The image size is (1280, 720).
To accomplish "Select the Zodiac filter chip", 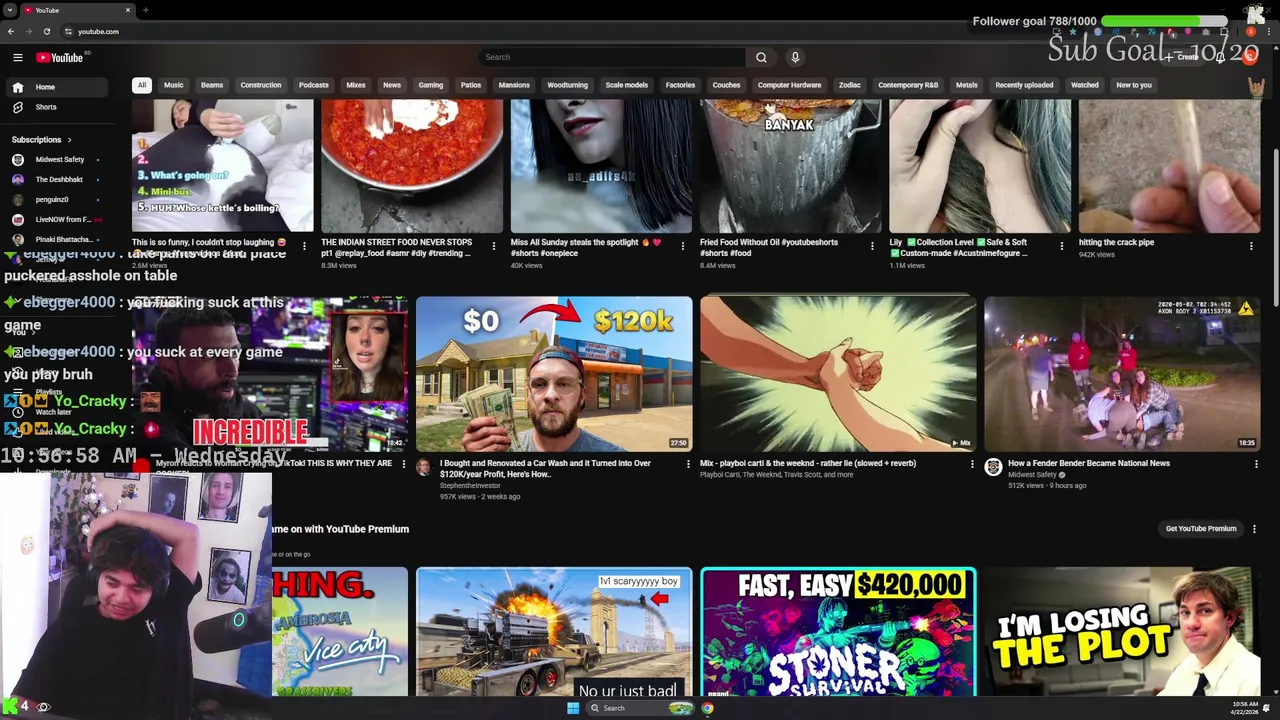I will (x=850, y=85).
